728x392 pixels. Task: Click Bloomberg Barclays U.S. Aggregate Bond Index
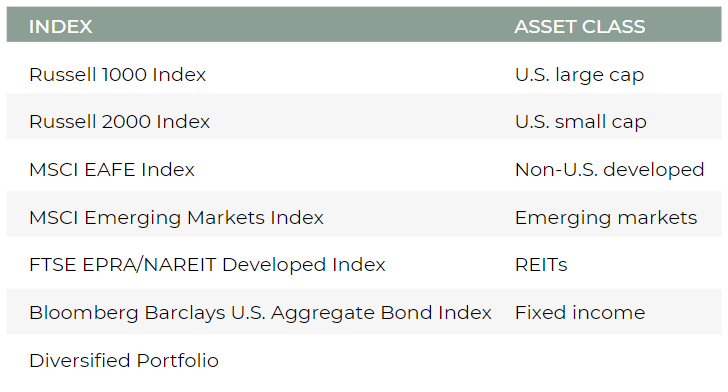coord(260,313)
